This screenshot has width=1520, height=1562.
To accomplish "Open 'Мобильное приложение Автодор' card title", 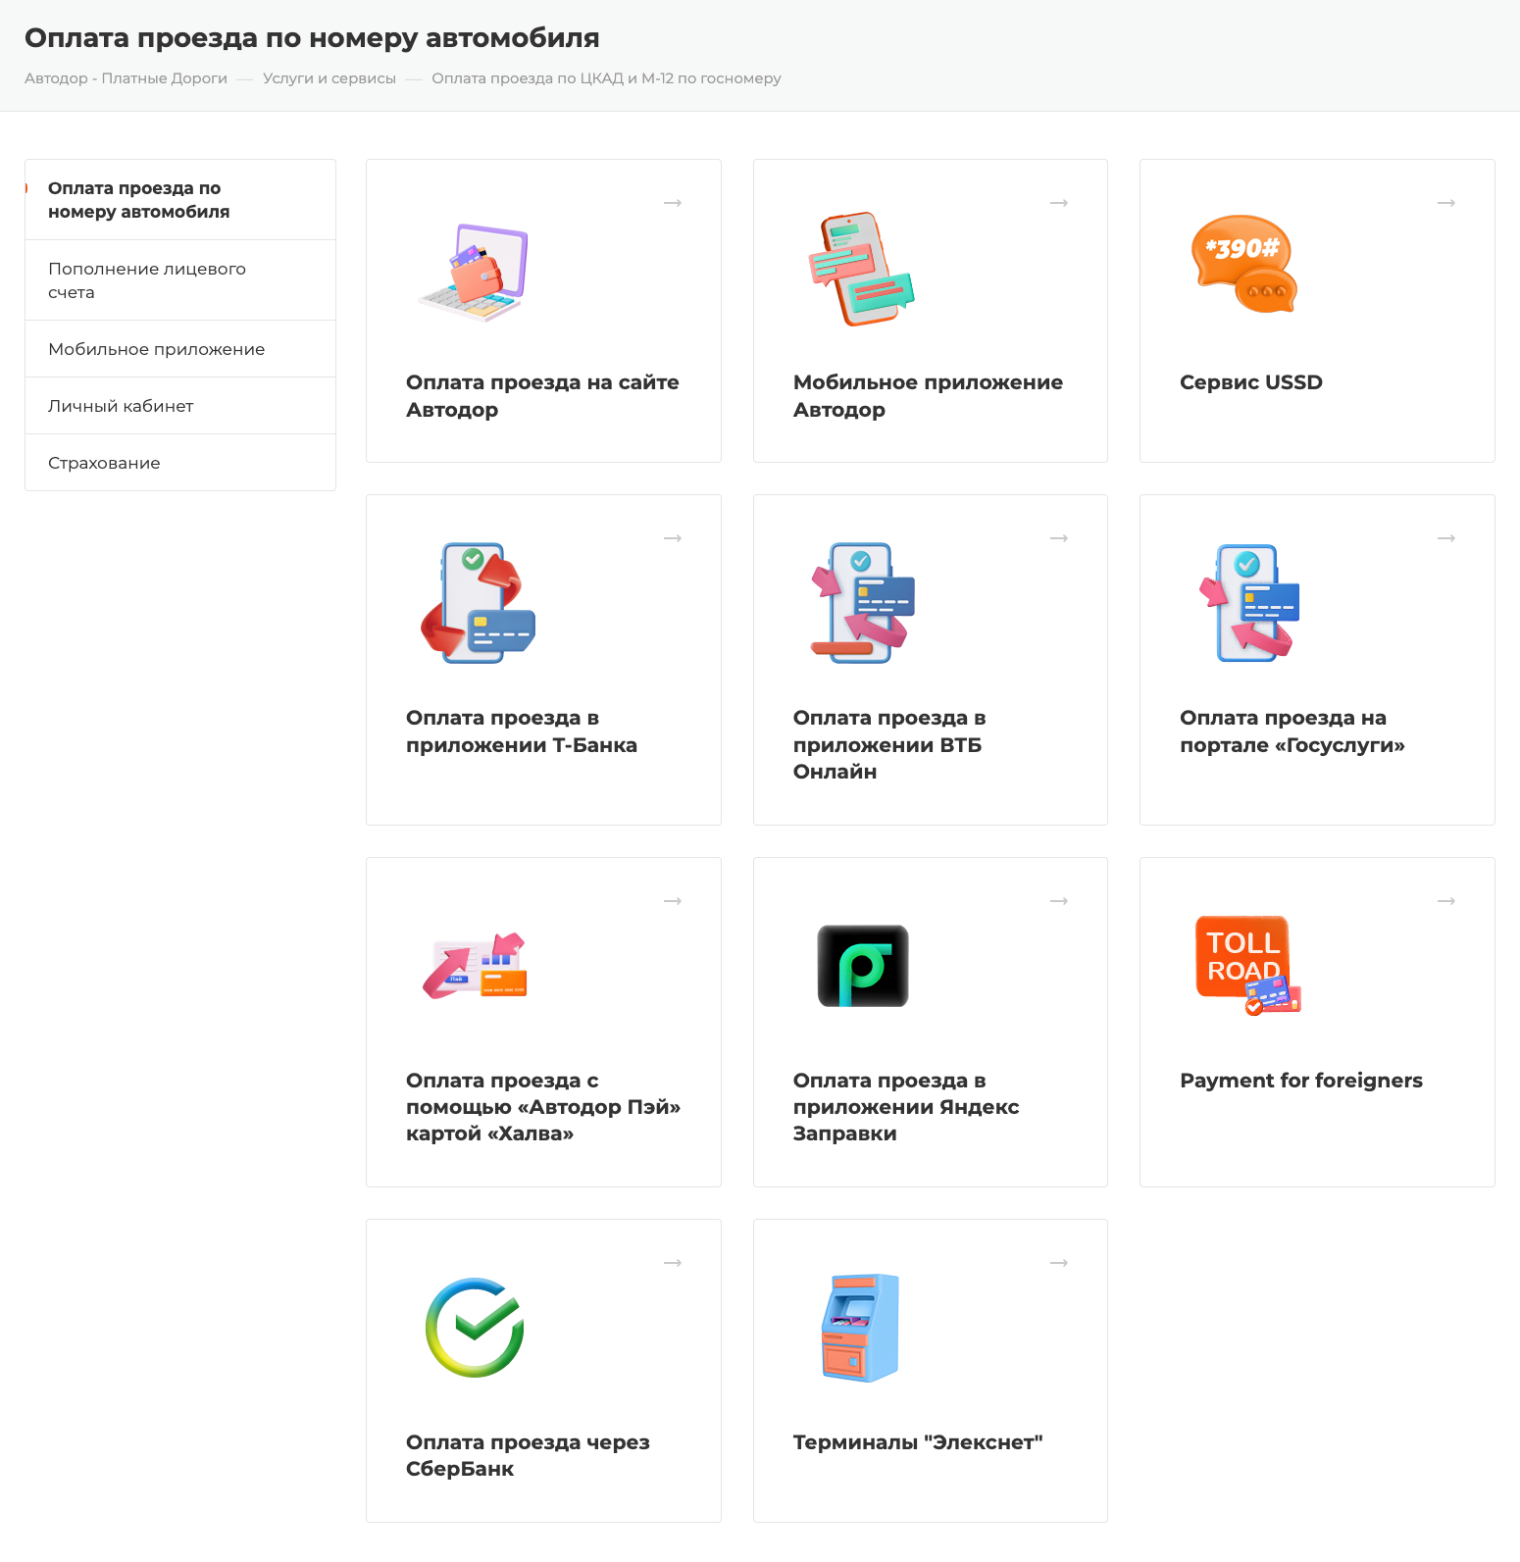I will 928,396.
